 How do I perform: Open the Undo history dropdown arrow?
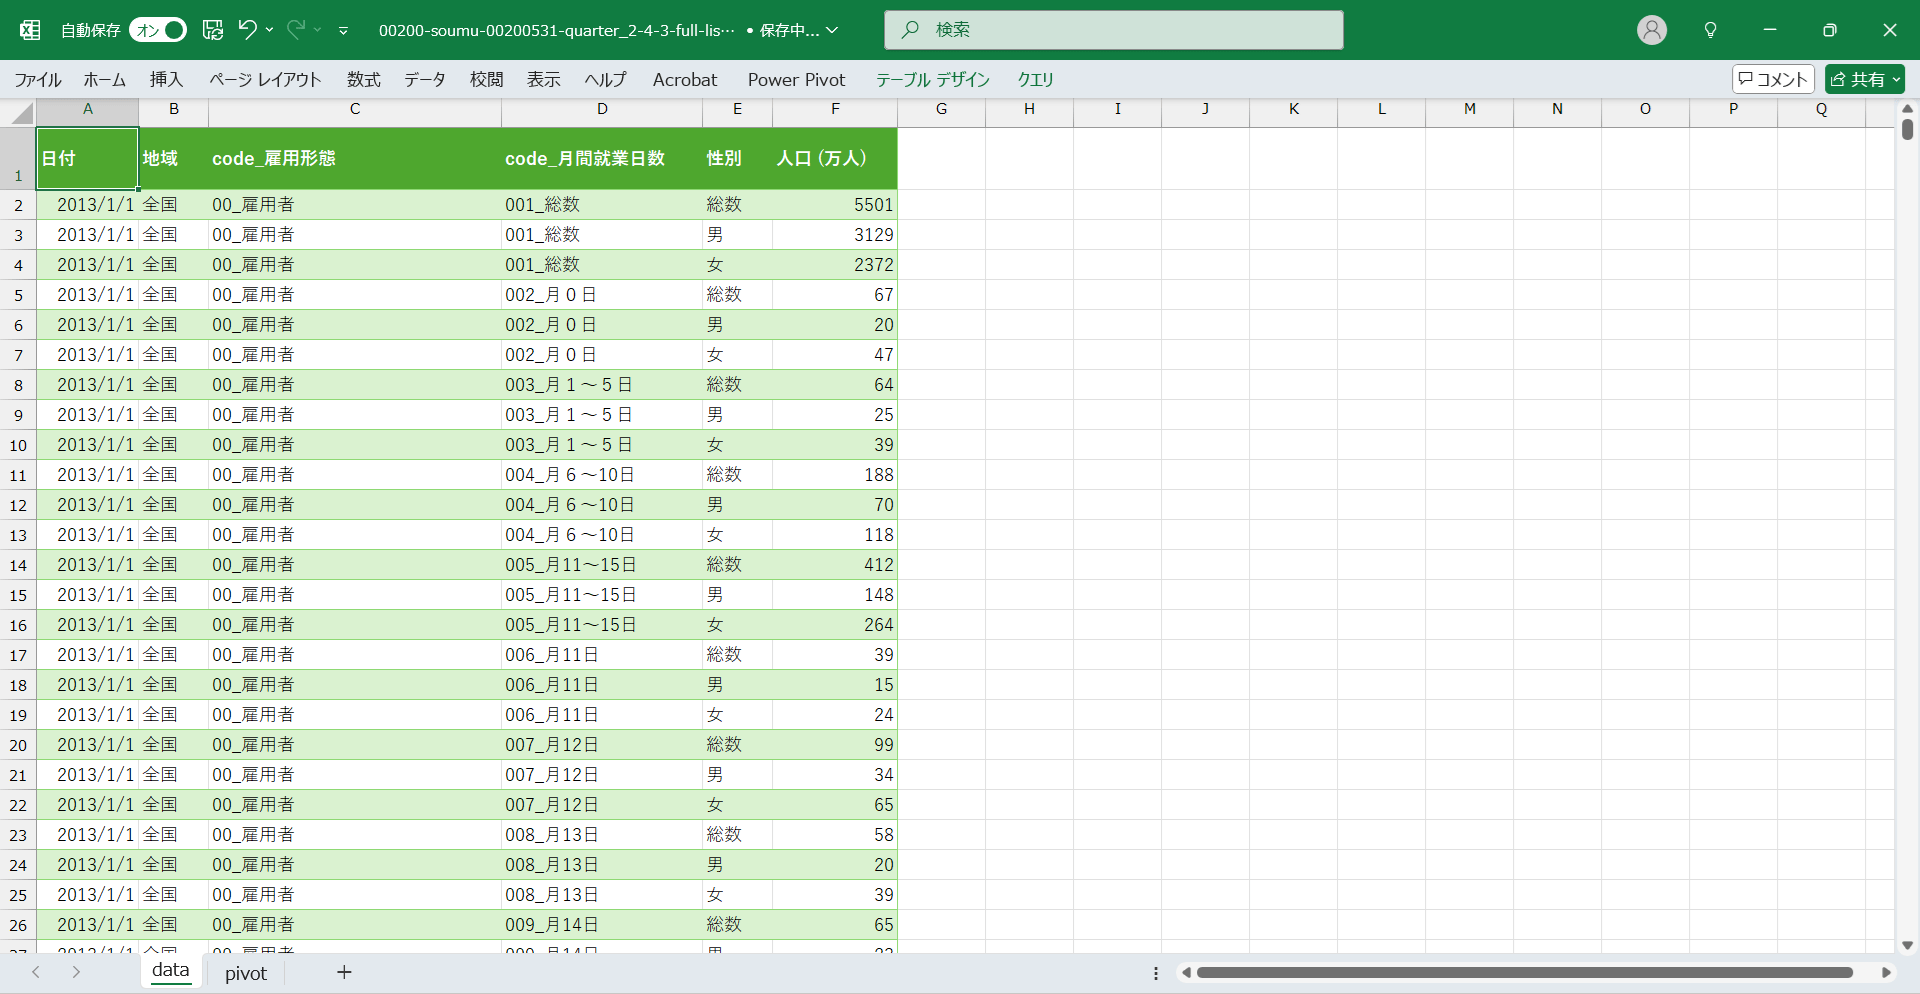point(270,30)
